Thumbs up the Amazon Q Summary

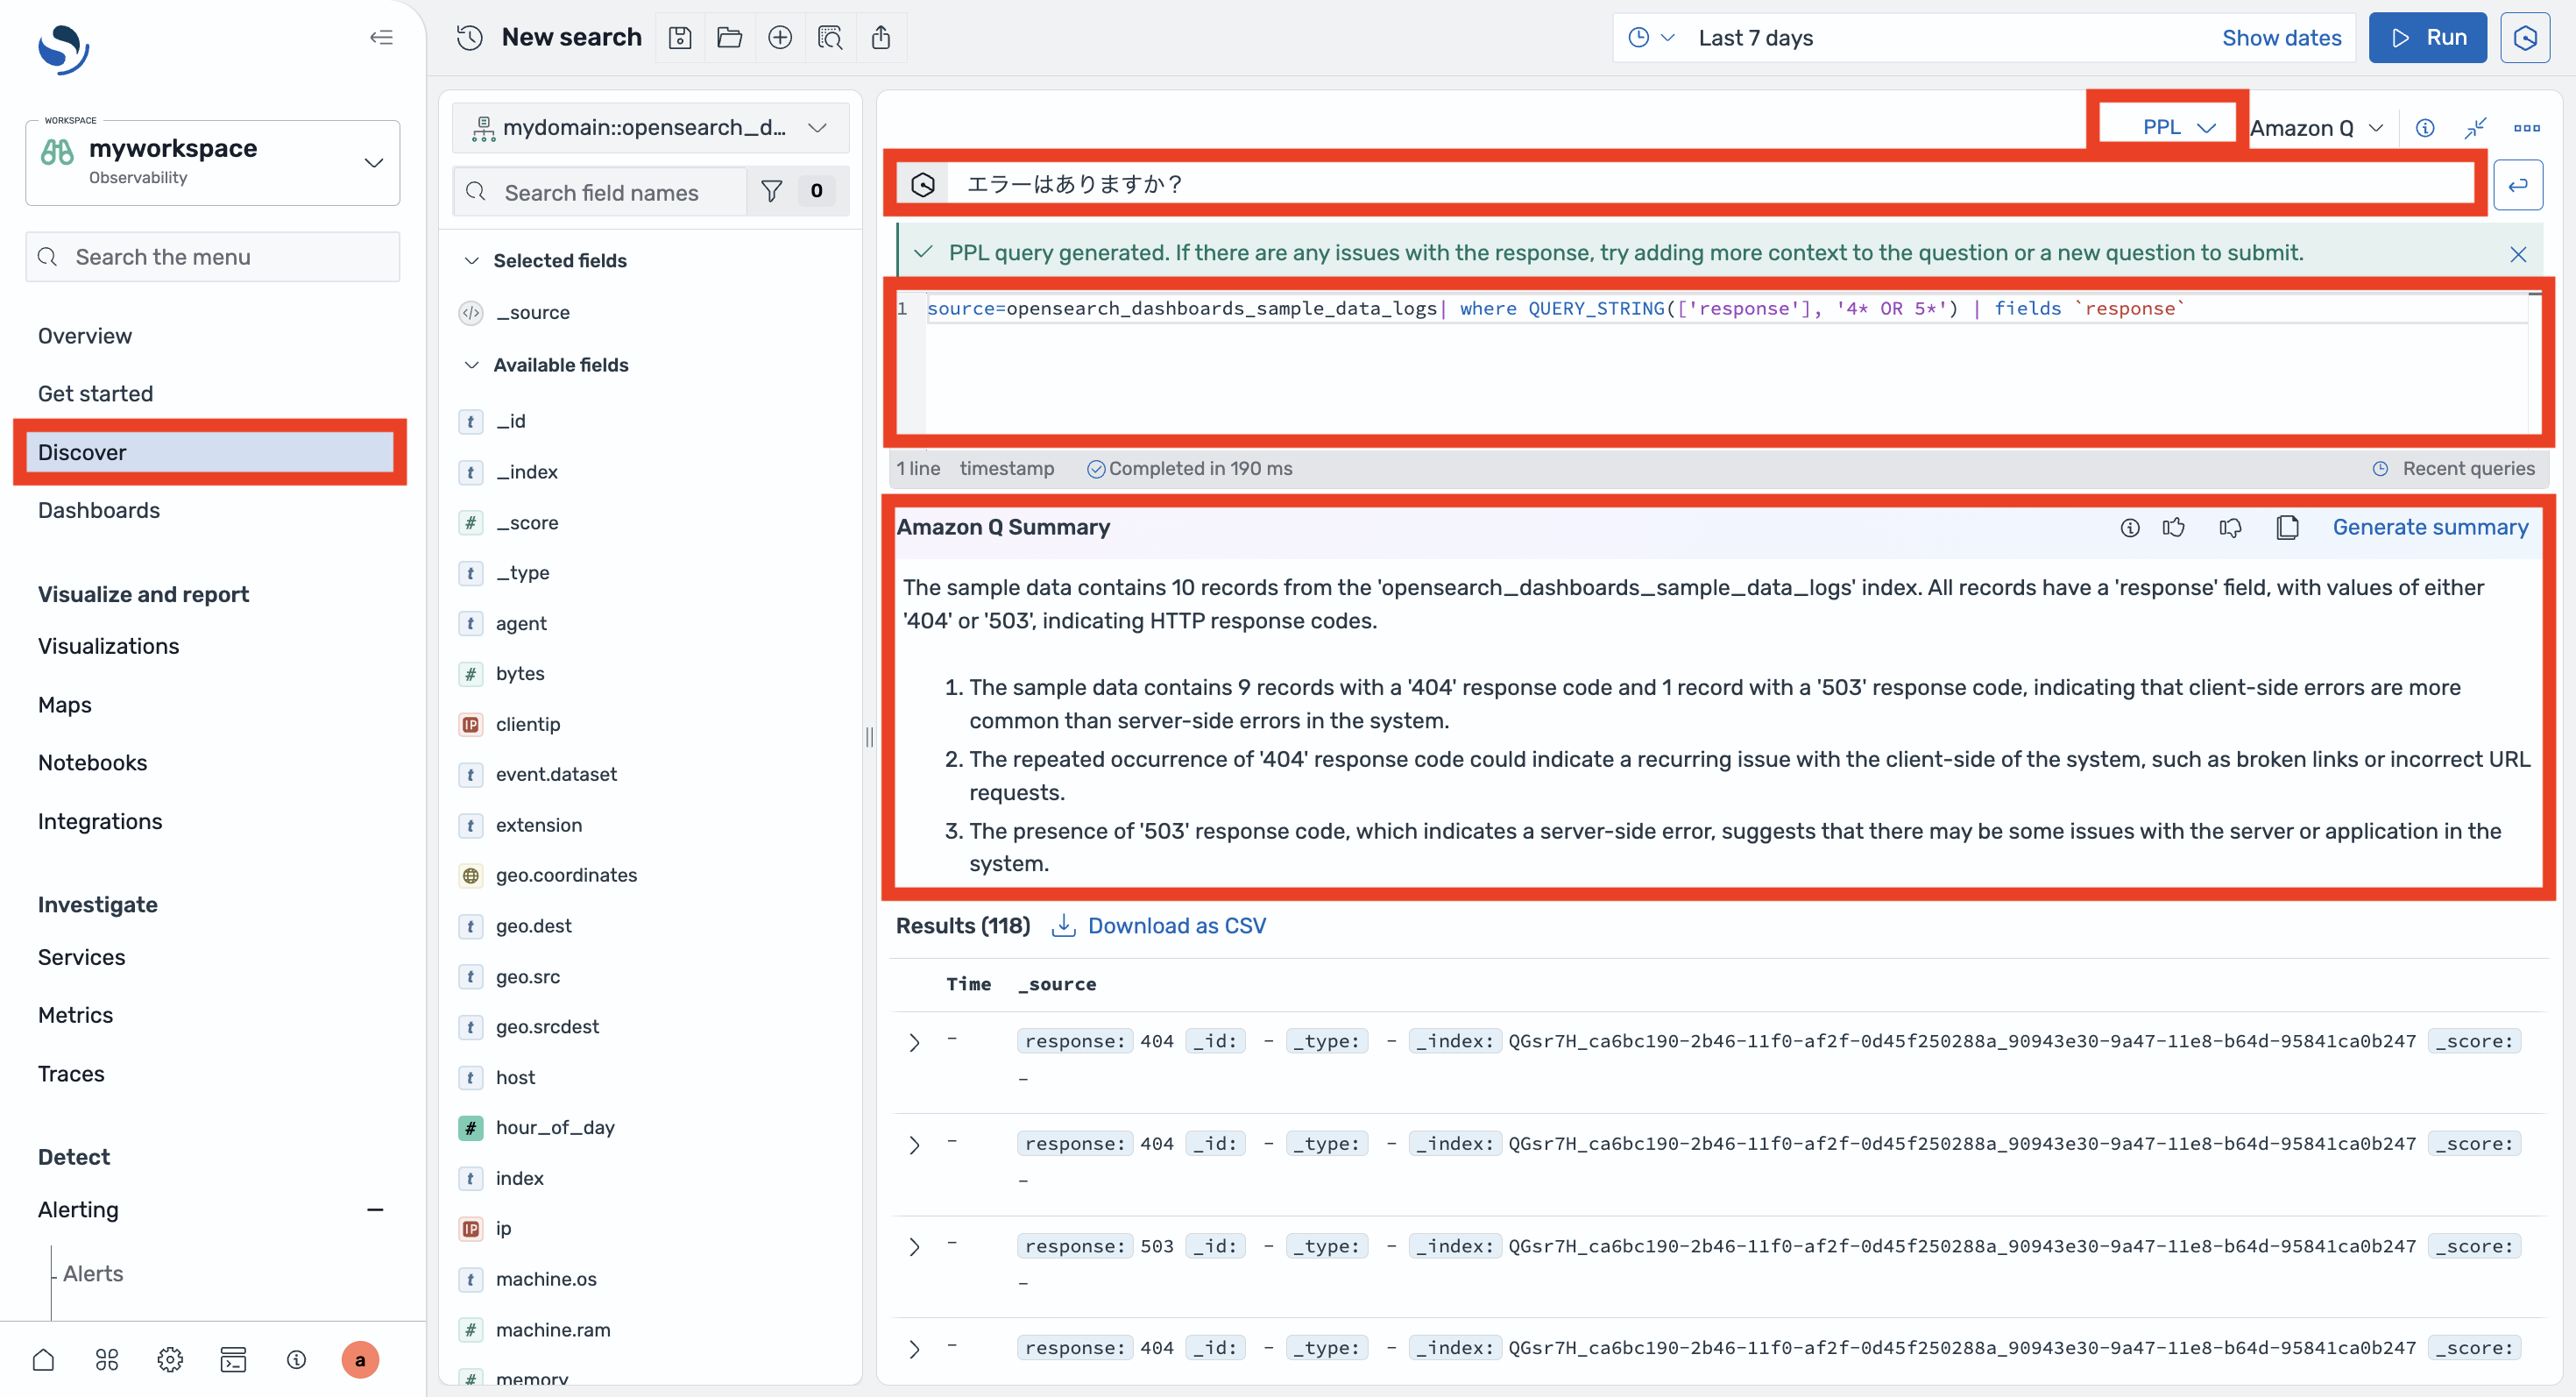(2173, 527)
